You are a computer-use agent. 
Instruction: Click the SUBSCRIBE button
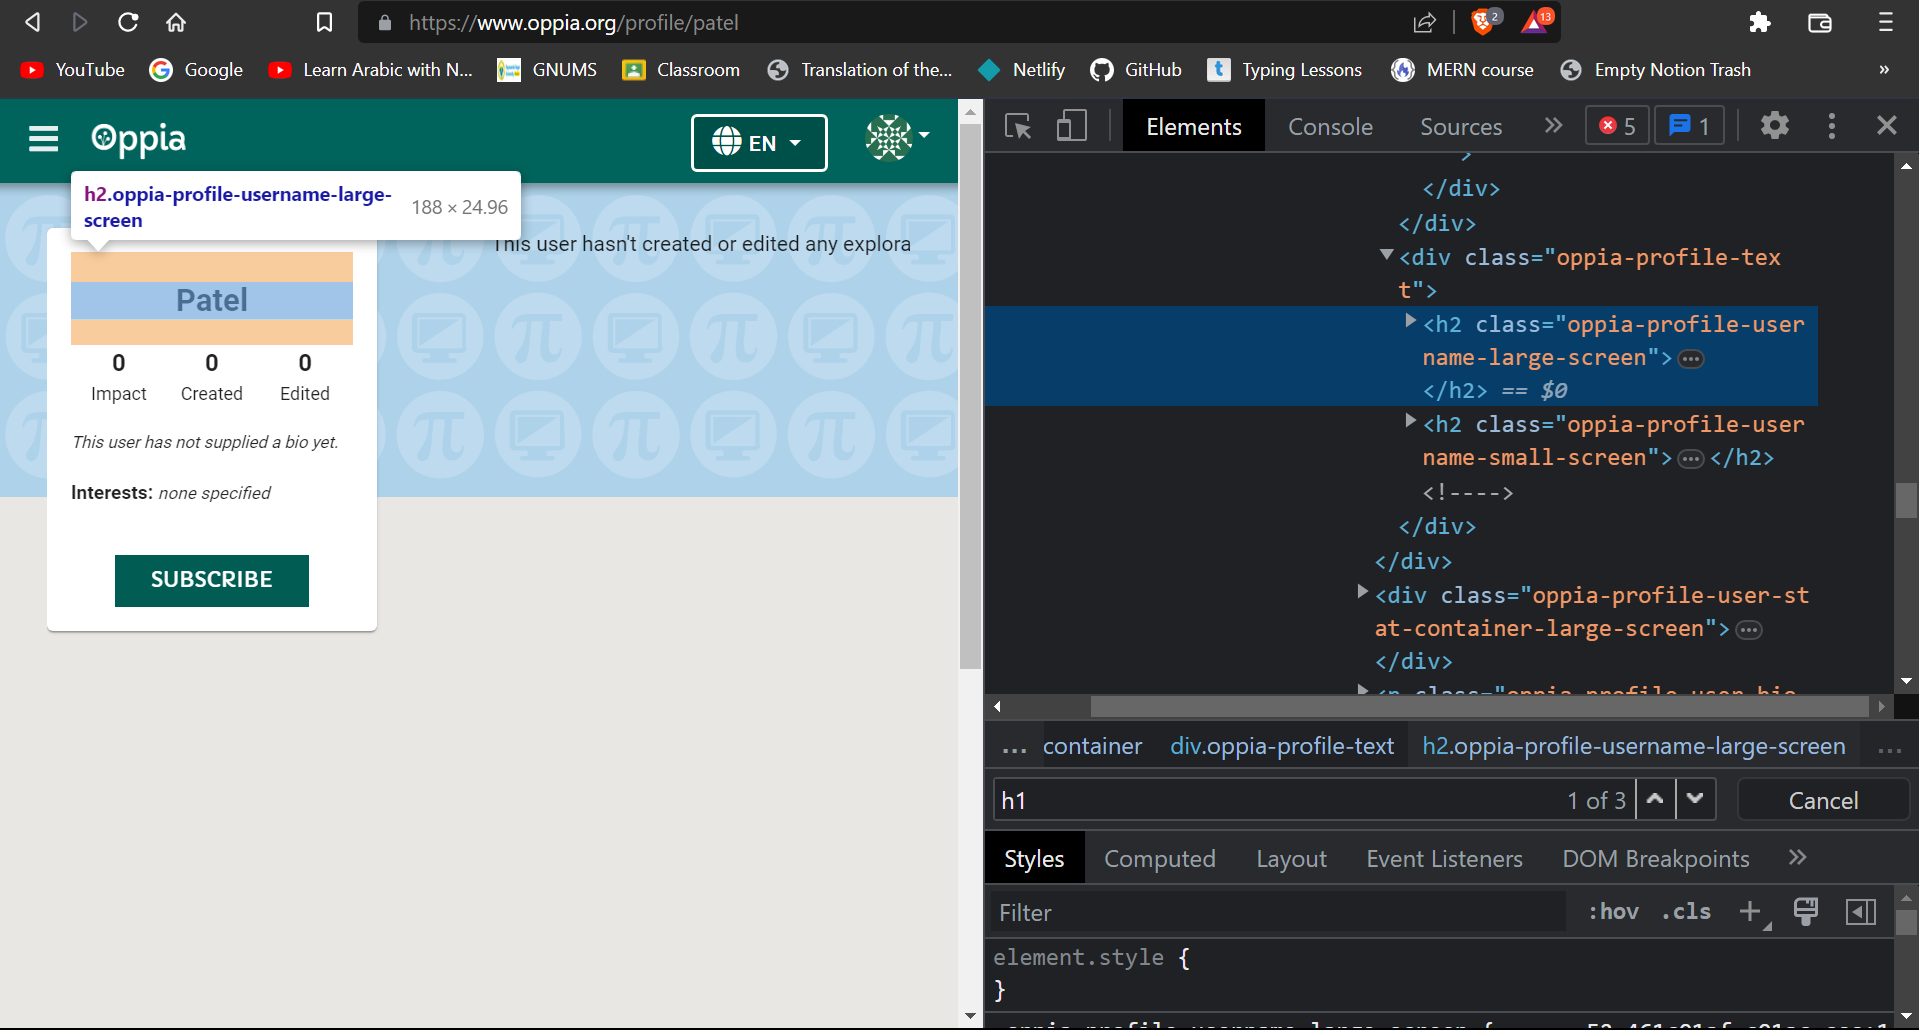click(211, 580)
